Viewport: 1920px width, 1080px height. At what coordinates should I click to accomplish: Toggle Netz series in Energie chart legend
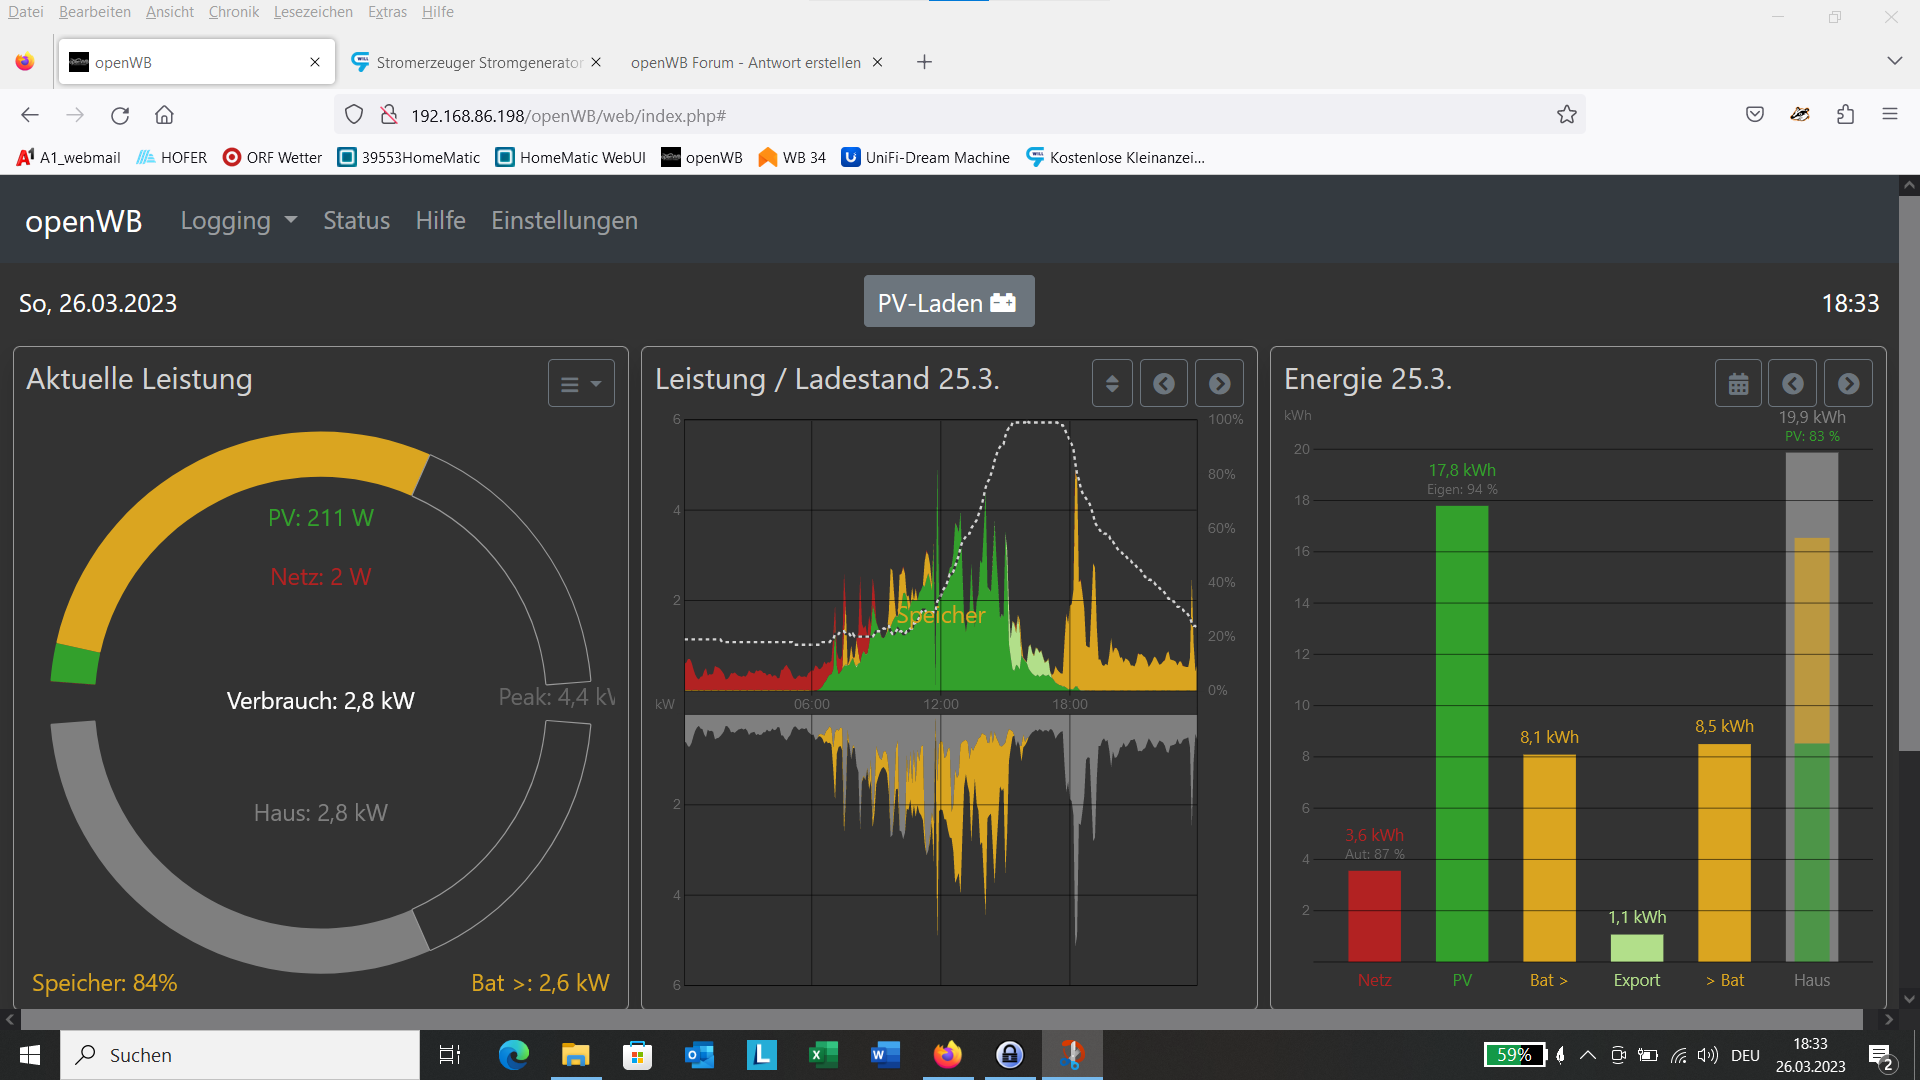pos(1374,980)
